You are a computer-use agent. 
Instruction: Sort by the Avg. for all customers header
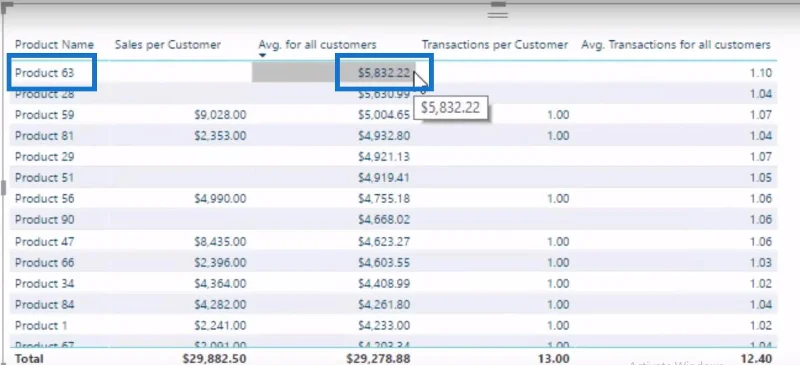point(317,44)
